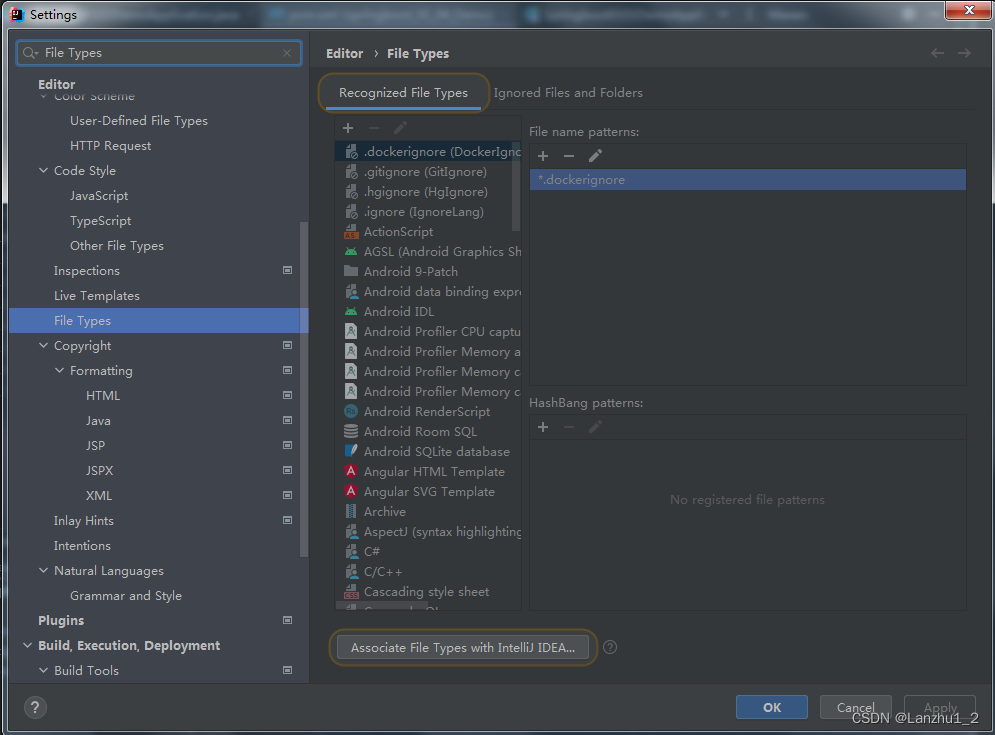Open the Settings dialog help button

[x=36, y=707]
